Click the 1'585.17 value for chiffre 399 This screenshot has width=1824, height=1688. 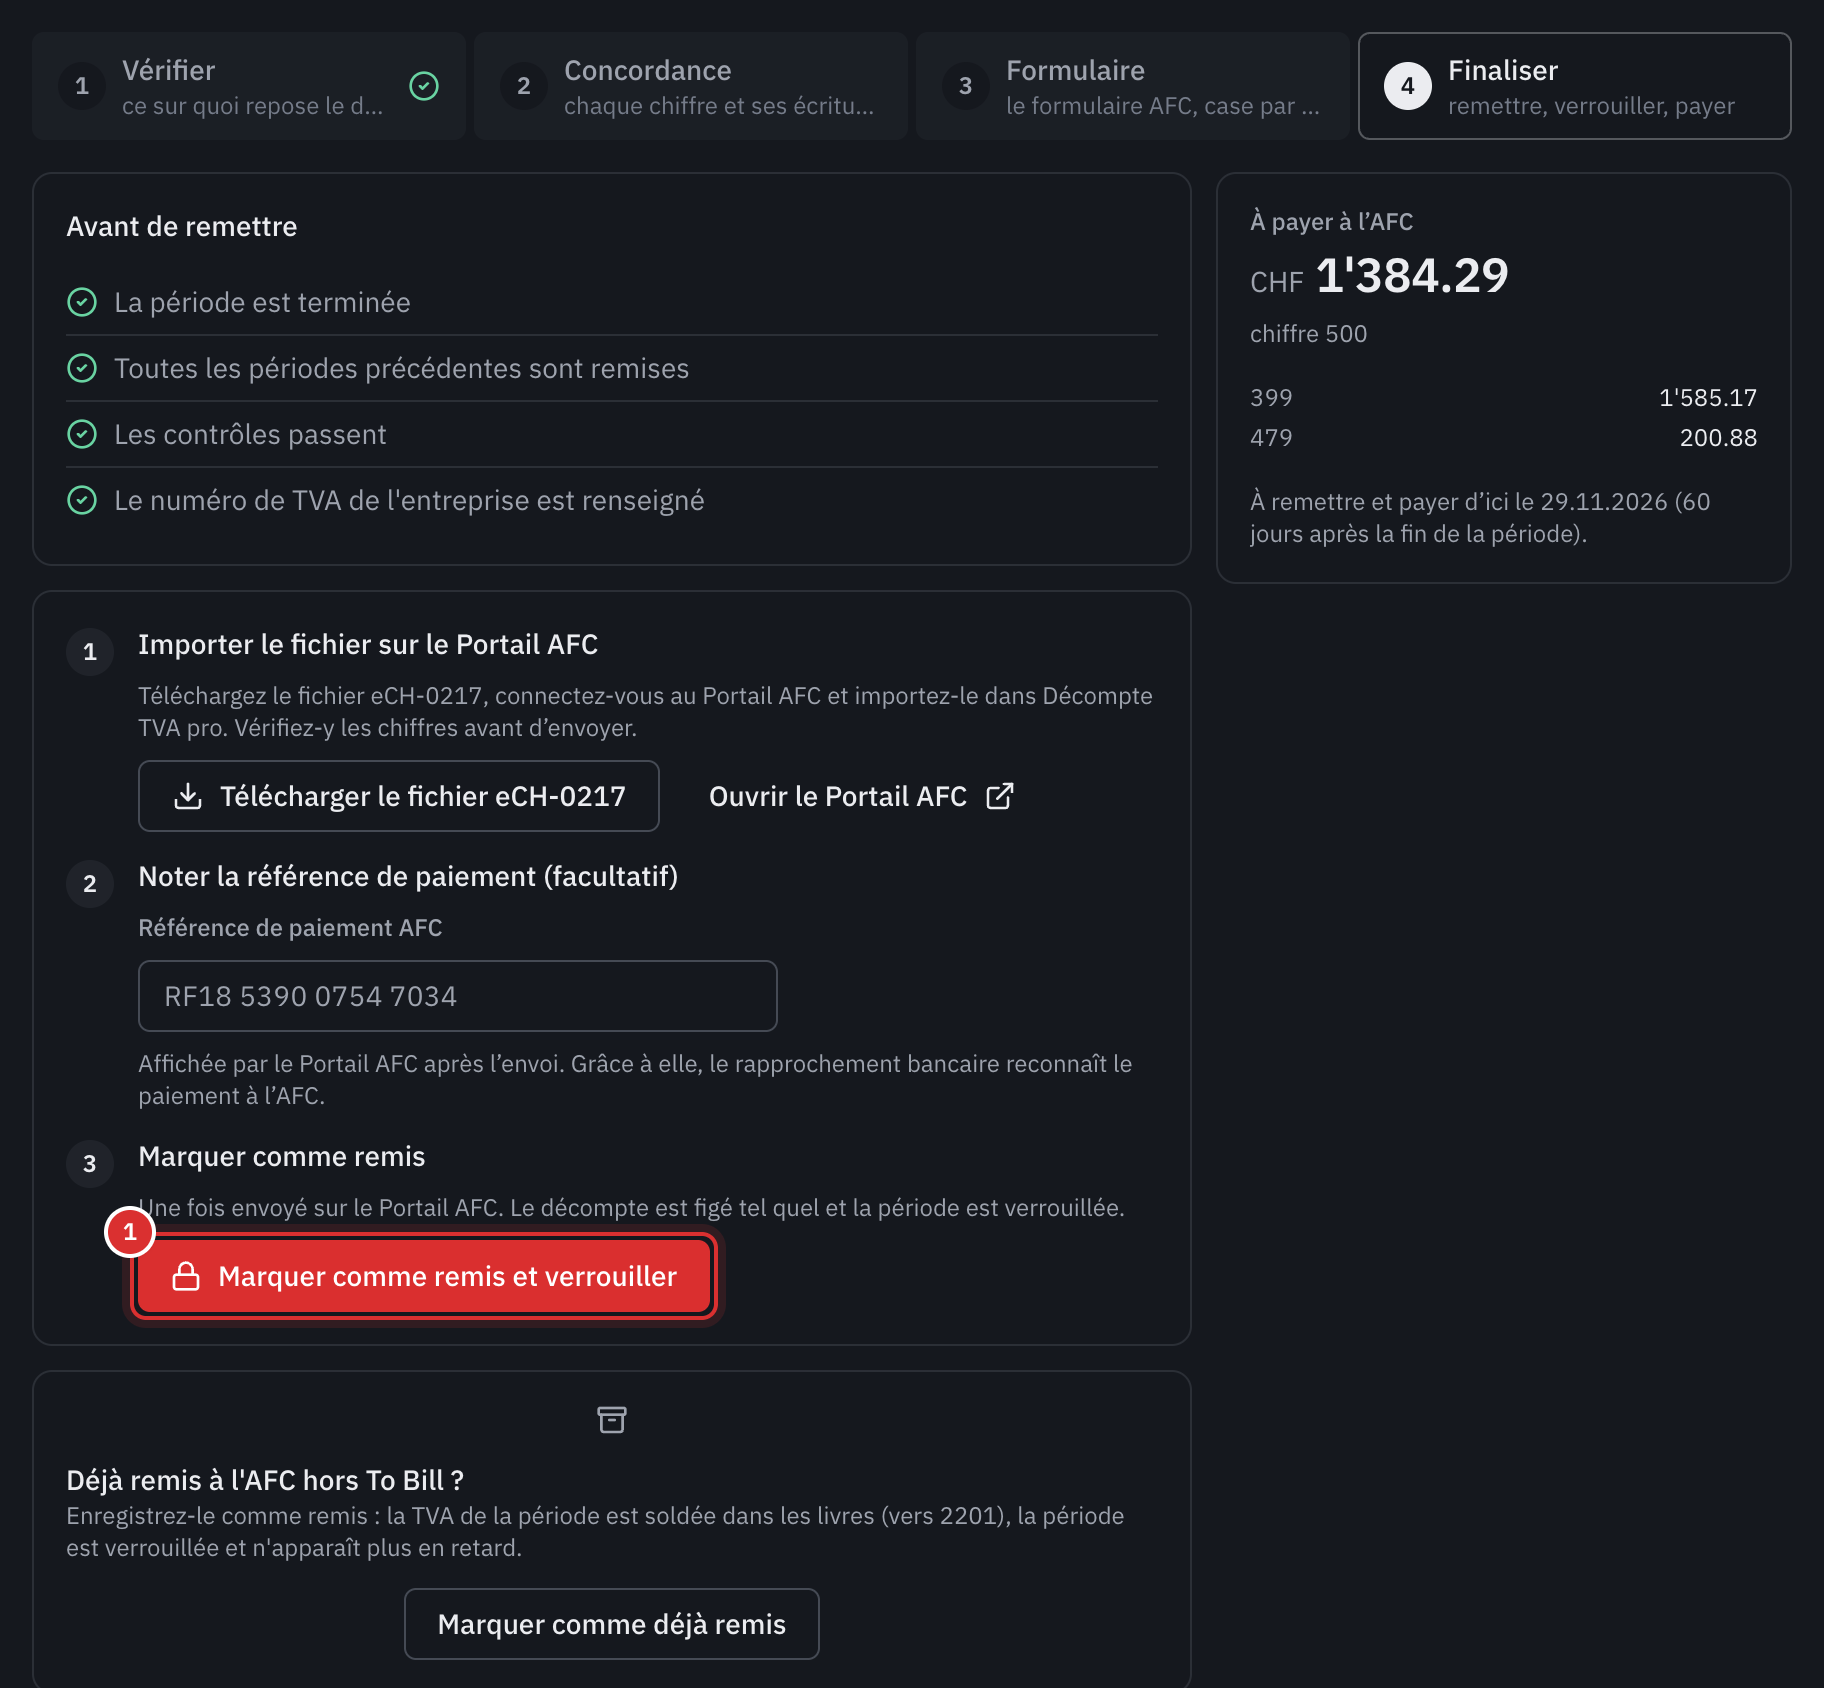[x=1708, y=398]
